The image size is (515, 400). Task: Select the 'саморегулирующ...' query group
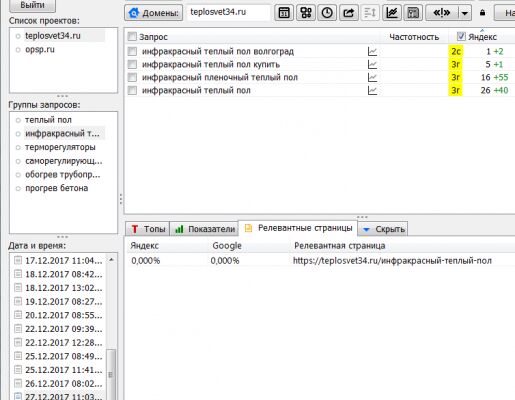pyautogui.click(x=63, y=161)
